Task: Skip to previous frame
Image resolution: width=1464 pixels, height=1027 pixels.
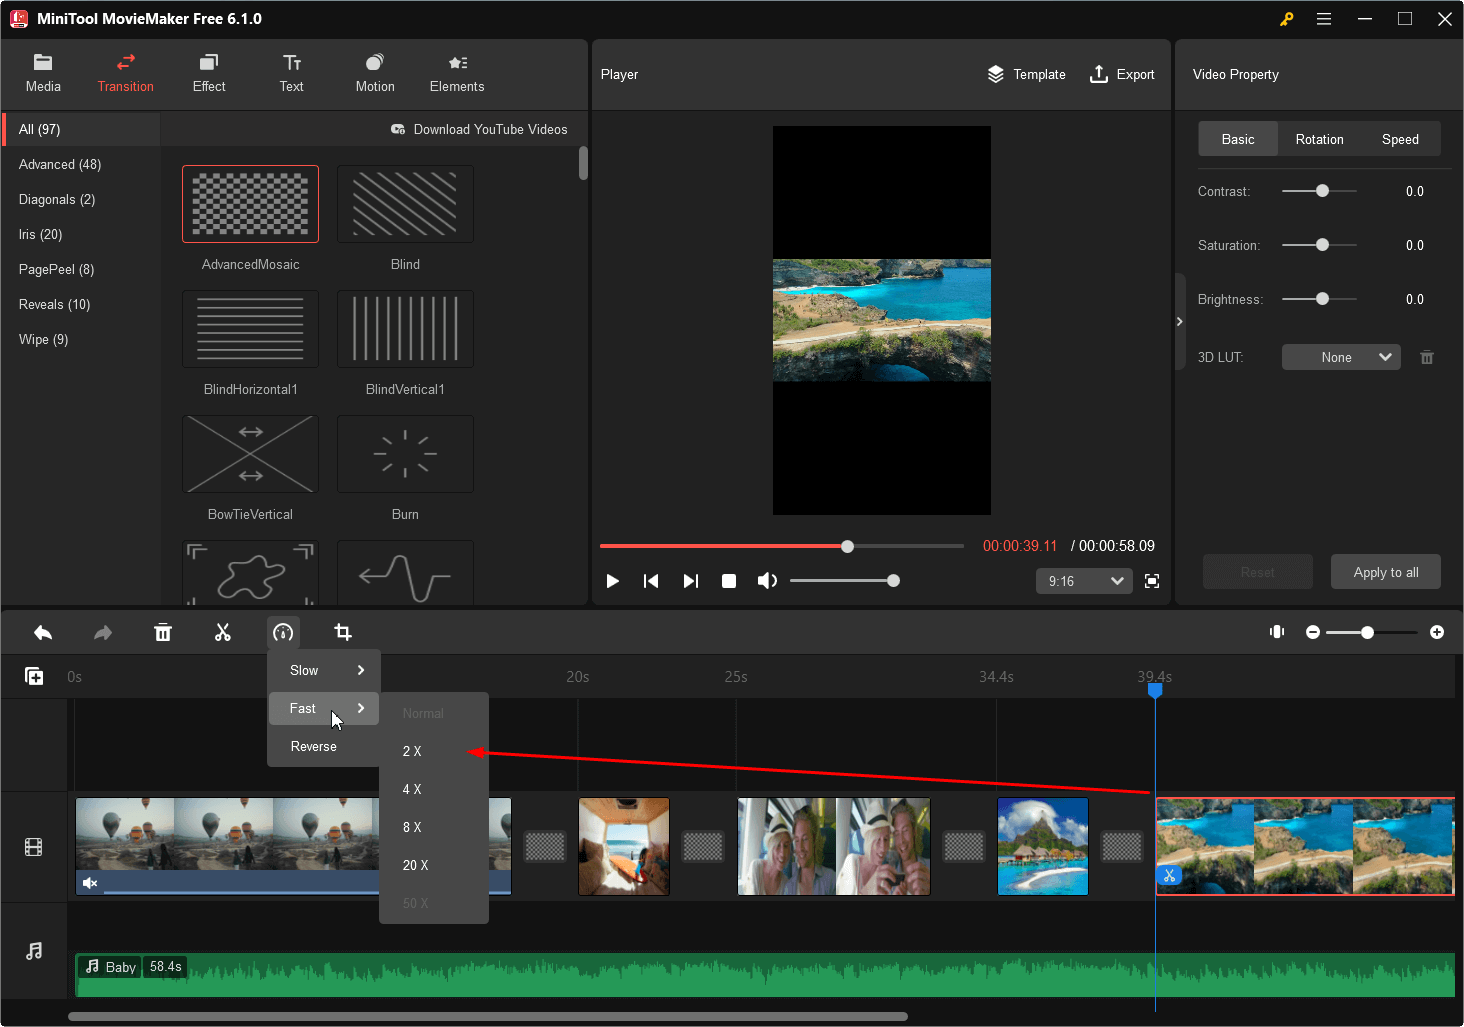Action: click(x=651, y=581)
